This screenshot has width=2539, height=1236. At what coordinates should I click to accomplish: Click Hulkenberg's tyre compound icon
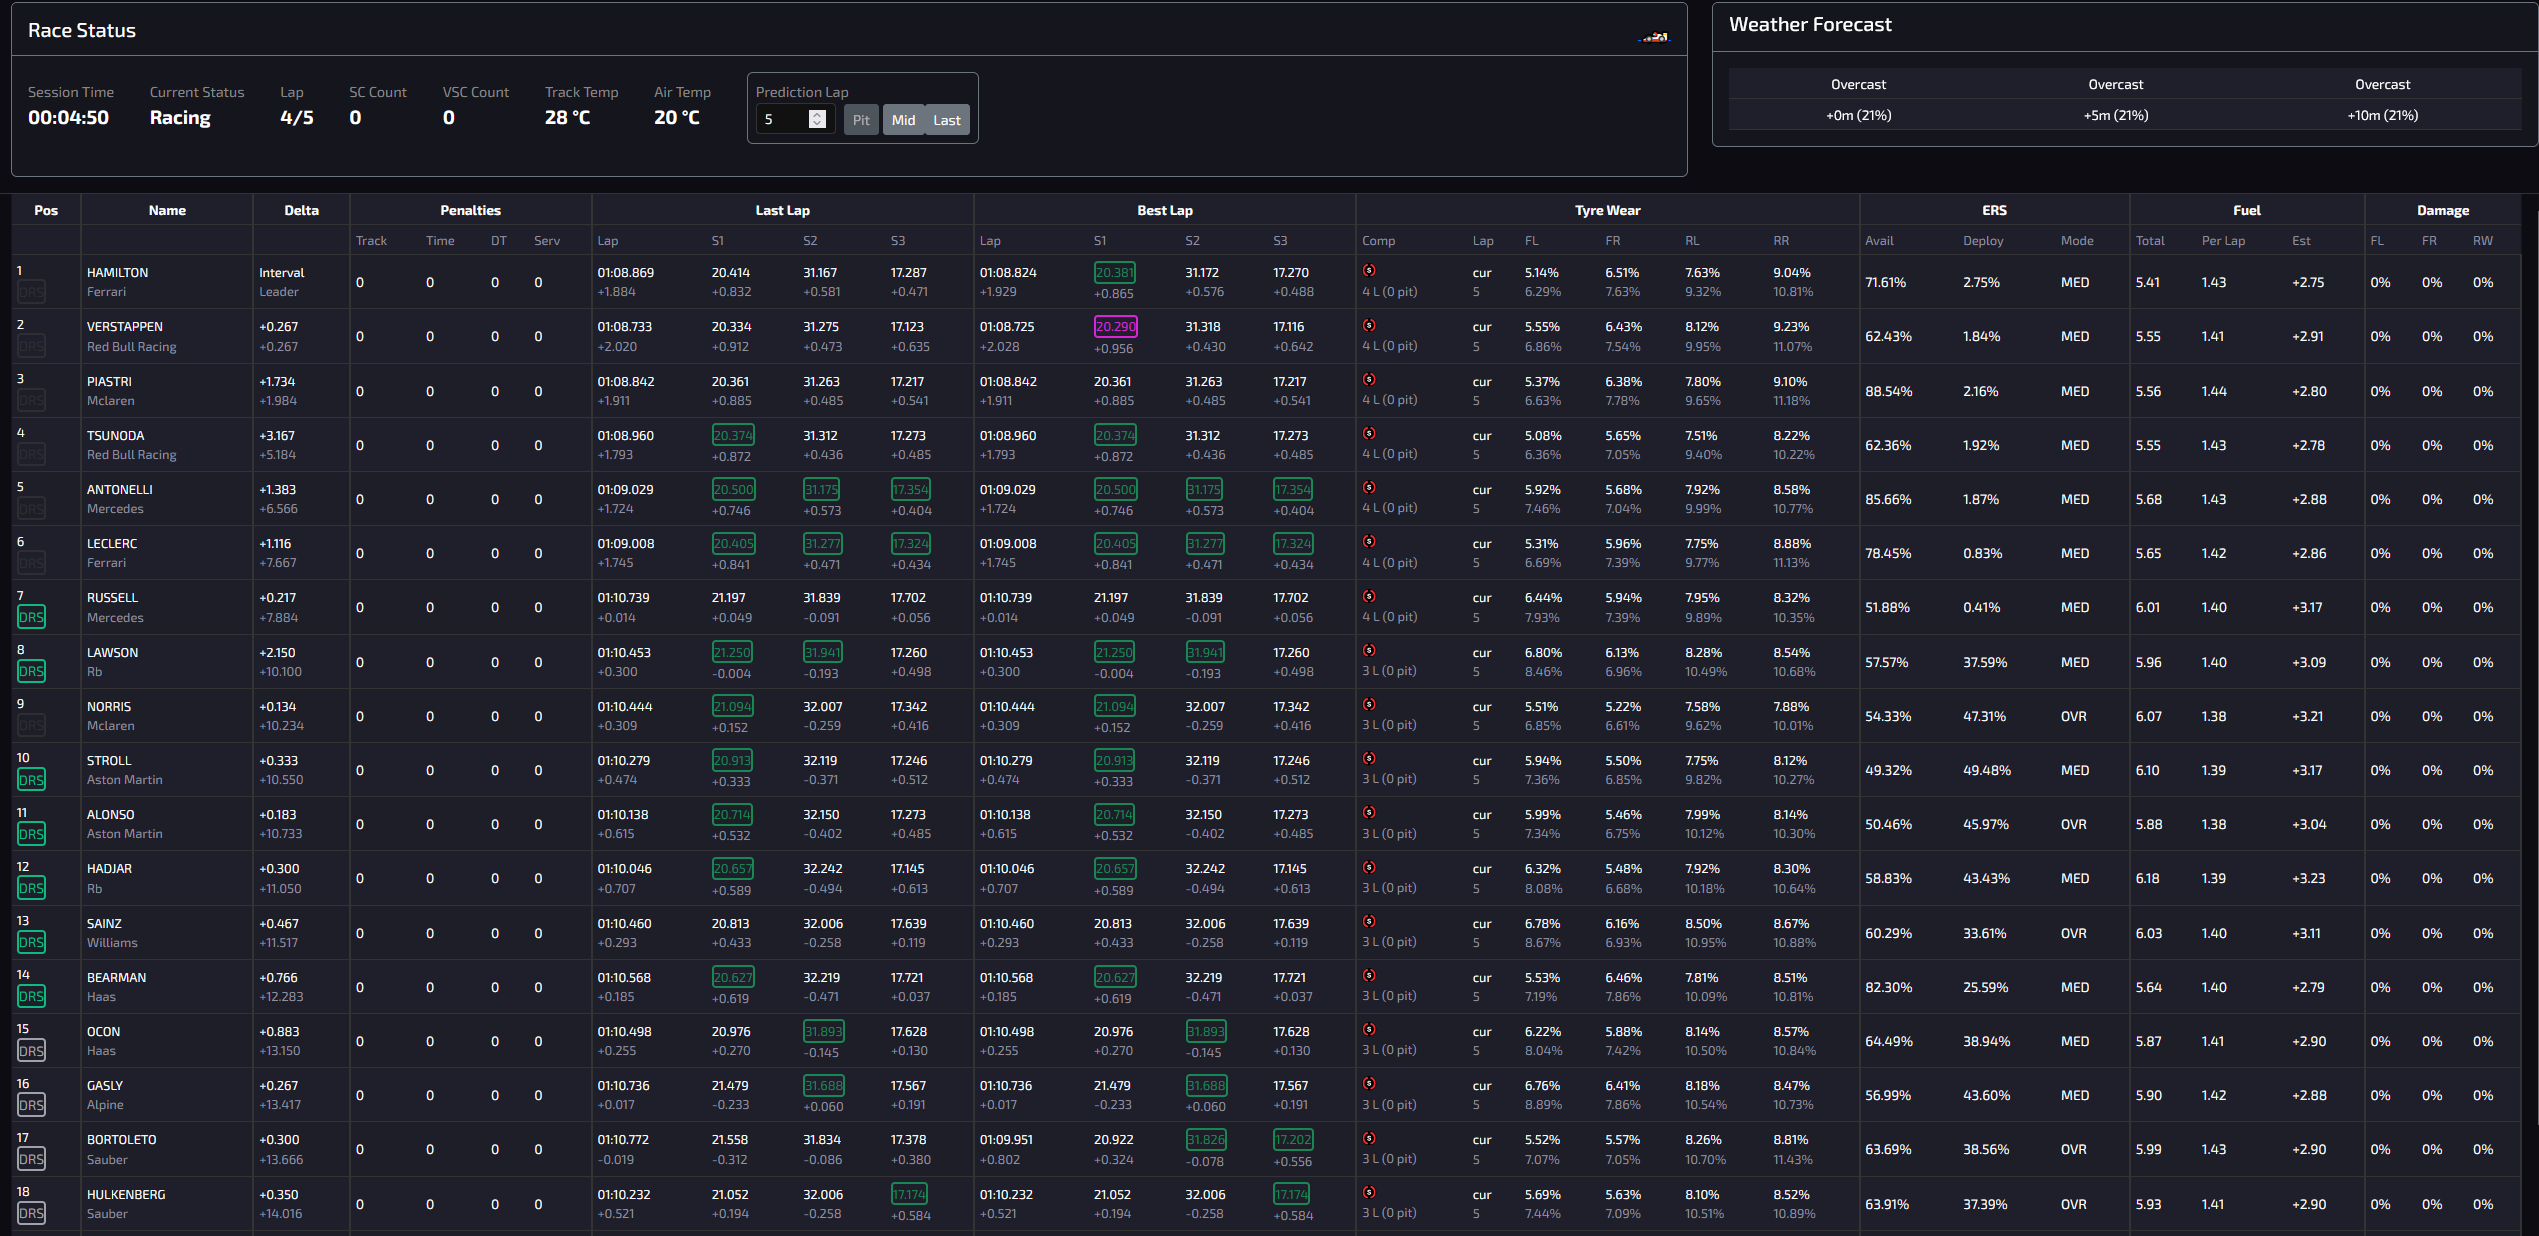[x=1370, y=1193]
